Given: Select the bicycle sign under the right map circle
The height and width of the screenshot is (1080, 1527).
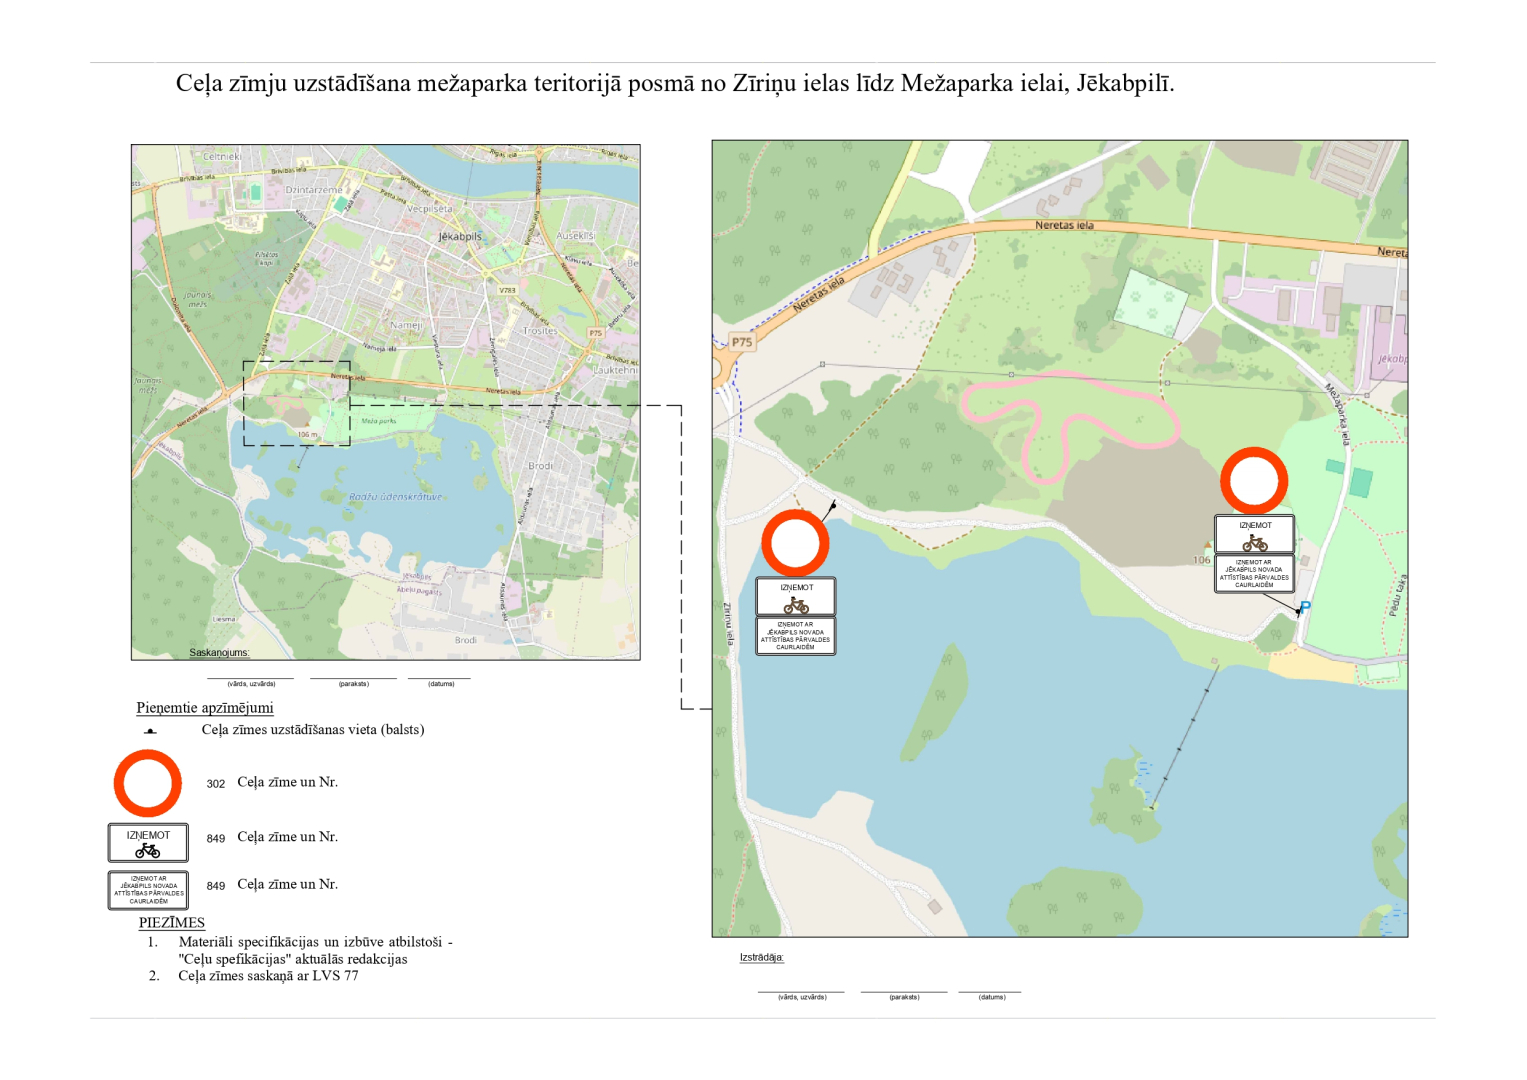Looking at the screenshot, I should tap(1254, 535).
